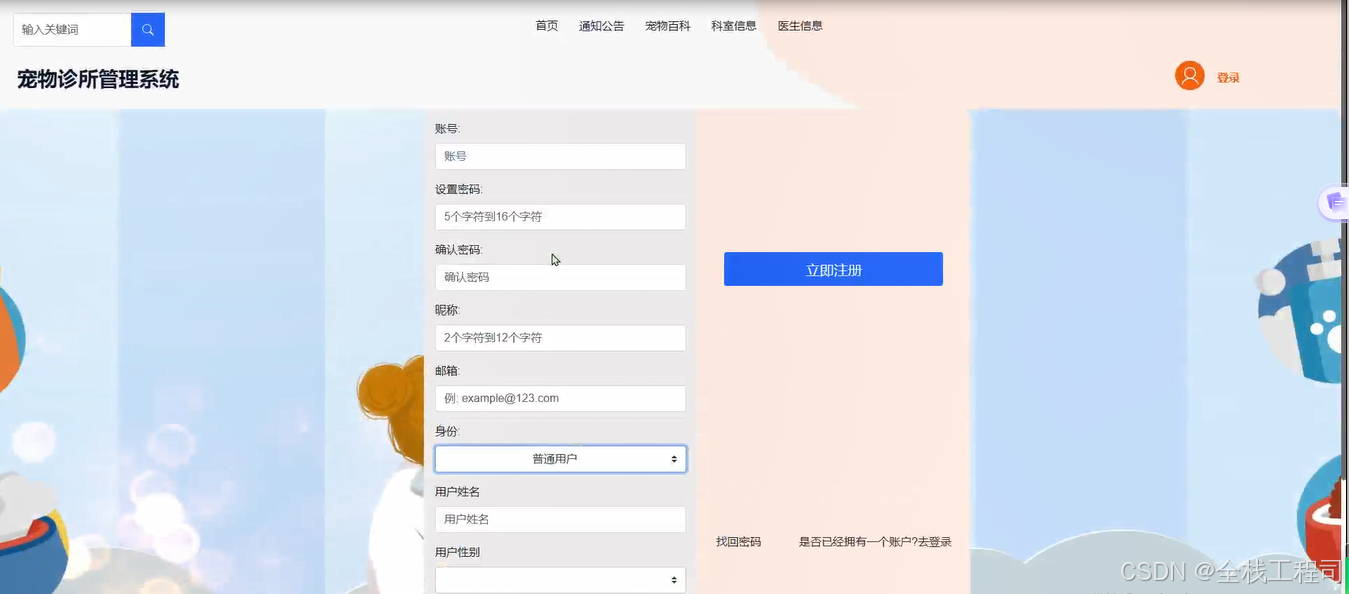The image size is (1349, 594).
Task: Click into the 账号 input field
Action: click(x=560, y=156)
